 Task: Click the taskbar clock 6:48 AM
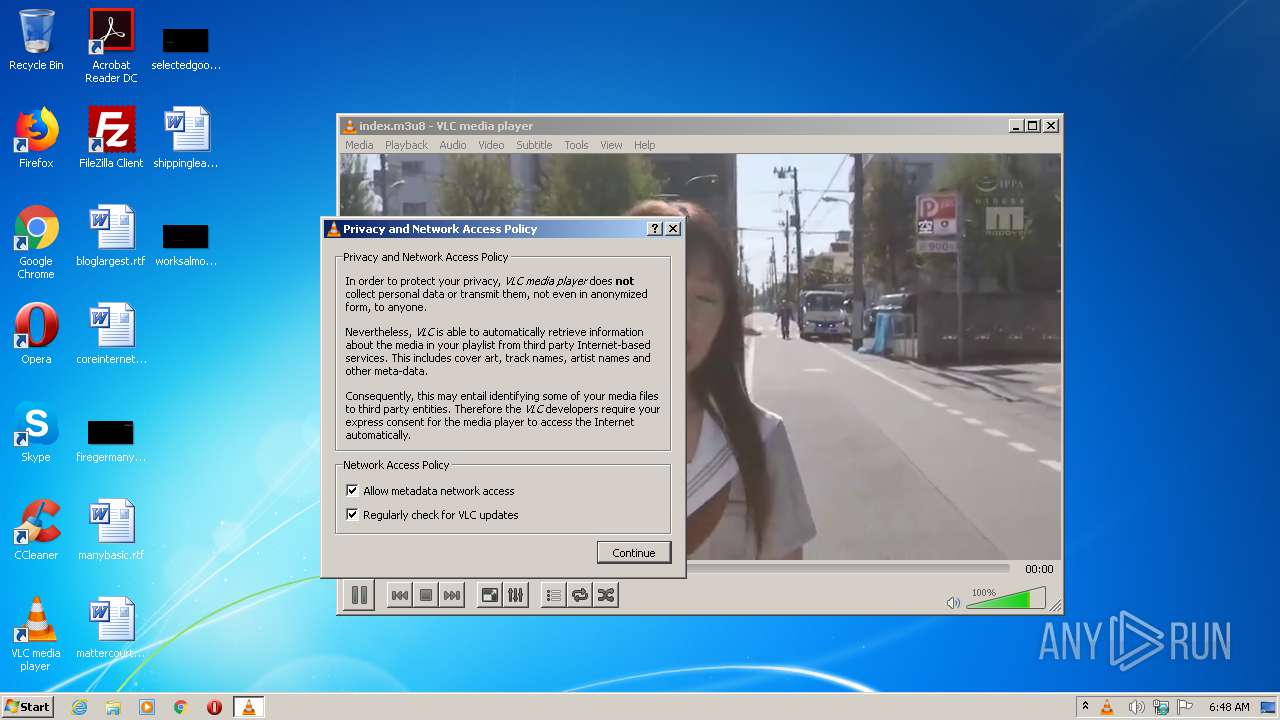[x=1229, y=707]
